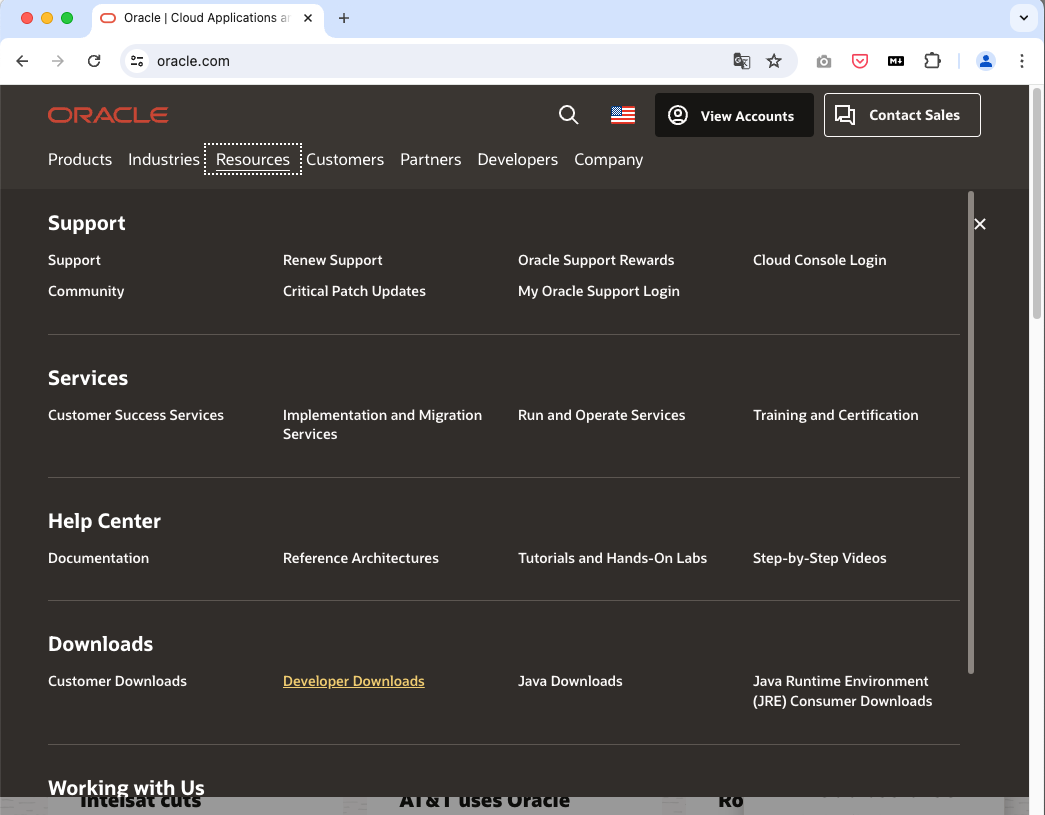Open Oracle Support Rewards link
This screenshot has width=1045, height=815.
[596, 260]
